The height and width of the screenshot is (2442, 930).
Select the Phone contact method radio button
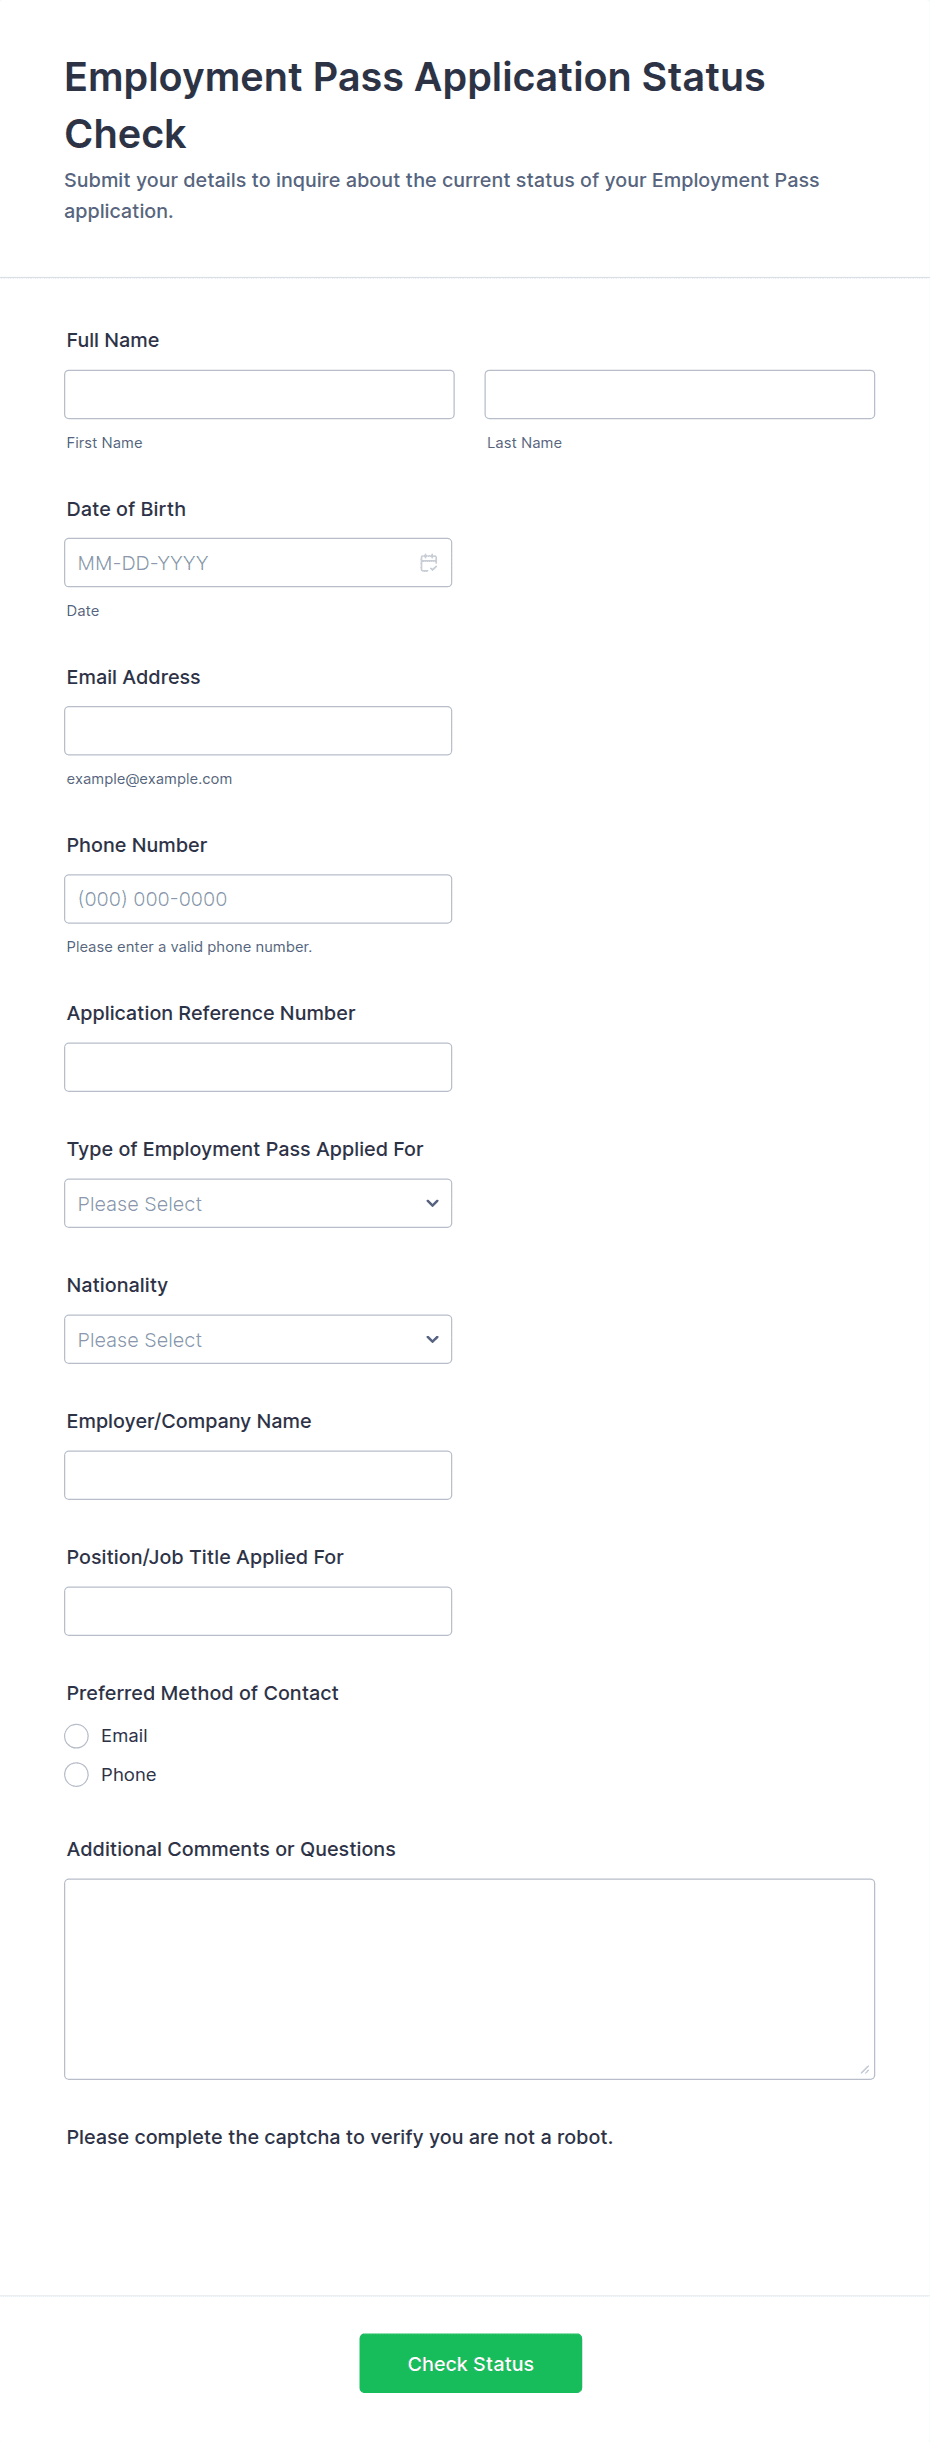(x=77, y=1775)
